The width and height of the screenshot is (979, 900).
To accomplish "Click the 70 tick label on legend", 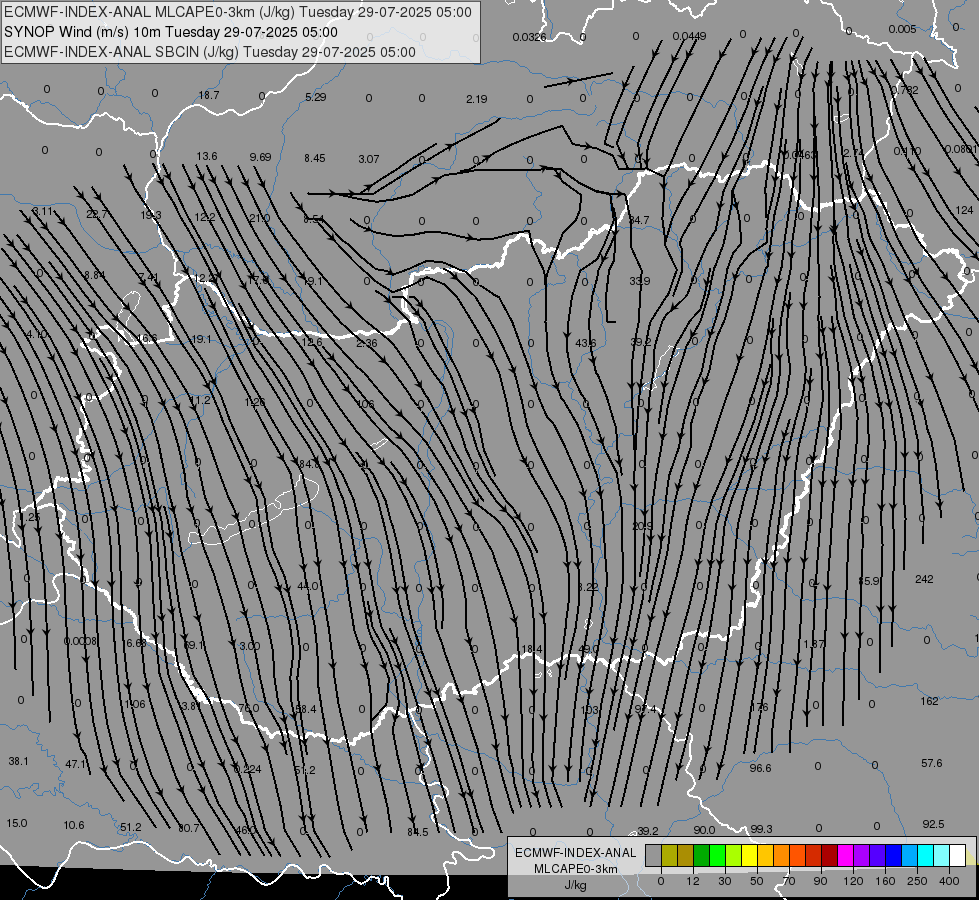I will click(x=789, y=881).
